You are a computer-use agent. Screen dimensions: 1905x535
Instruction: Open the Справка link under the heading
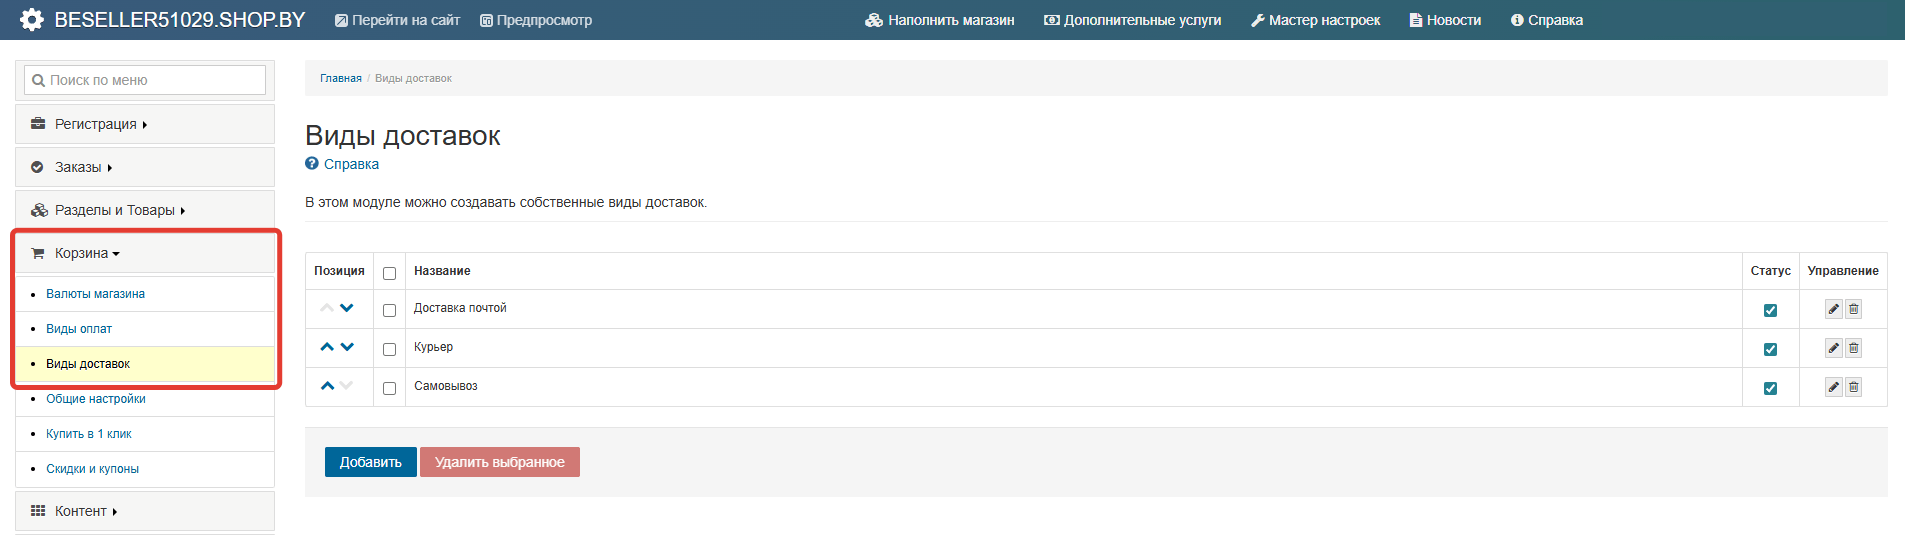pos(350,164)
